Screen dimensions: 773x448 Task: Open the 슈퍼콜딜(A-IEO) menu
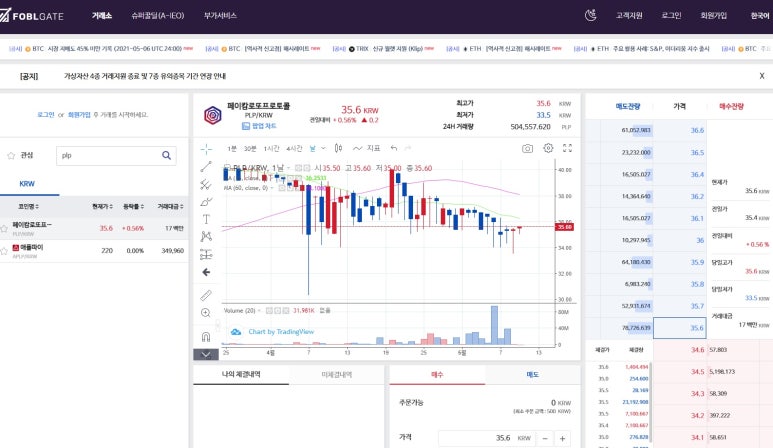click(x=158, y=16)
